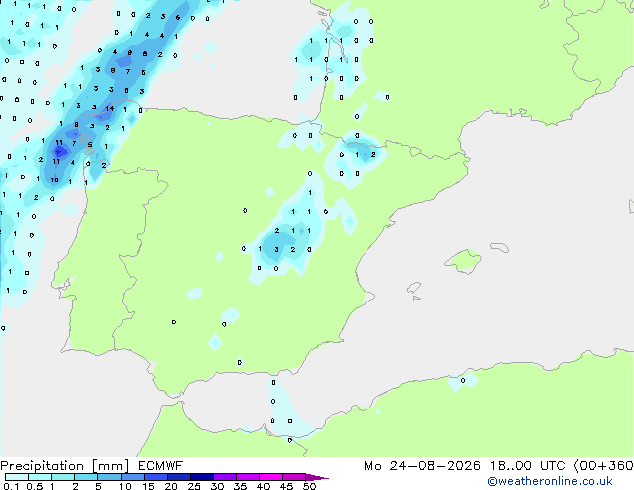The height and width of the screenshot is (490, 634).
Task: Click the legend arrow tip above 50 mm
Action: click(x=317, y=477)
